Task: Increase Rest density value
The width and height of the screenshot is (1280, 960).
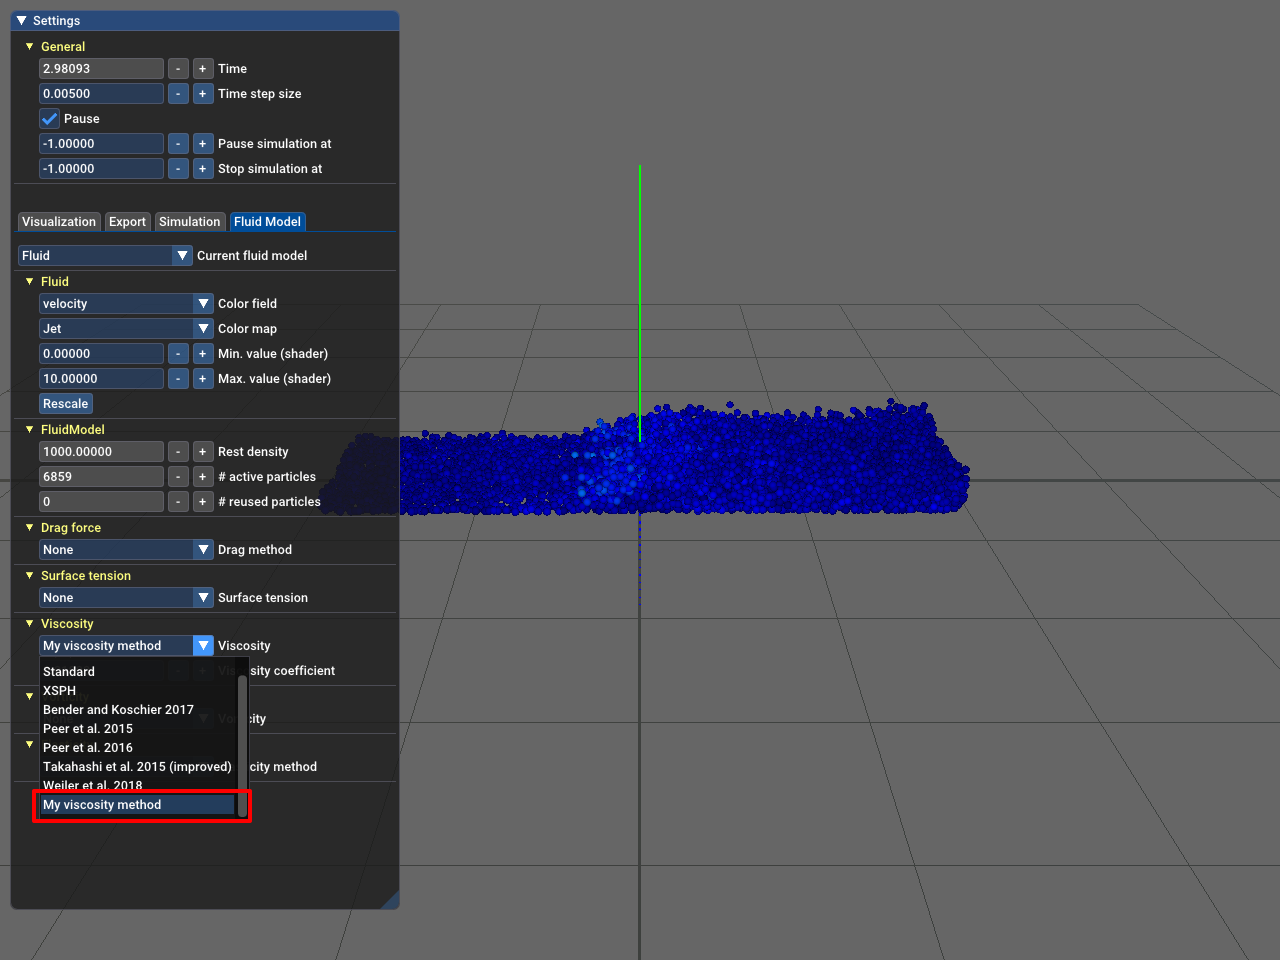Action: click(x=202, y=452)
